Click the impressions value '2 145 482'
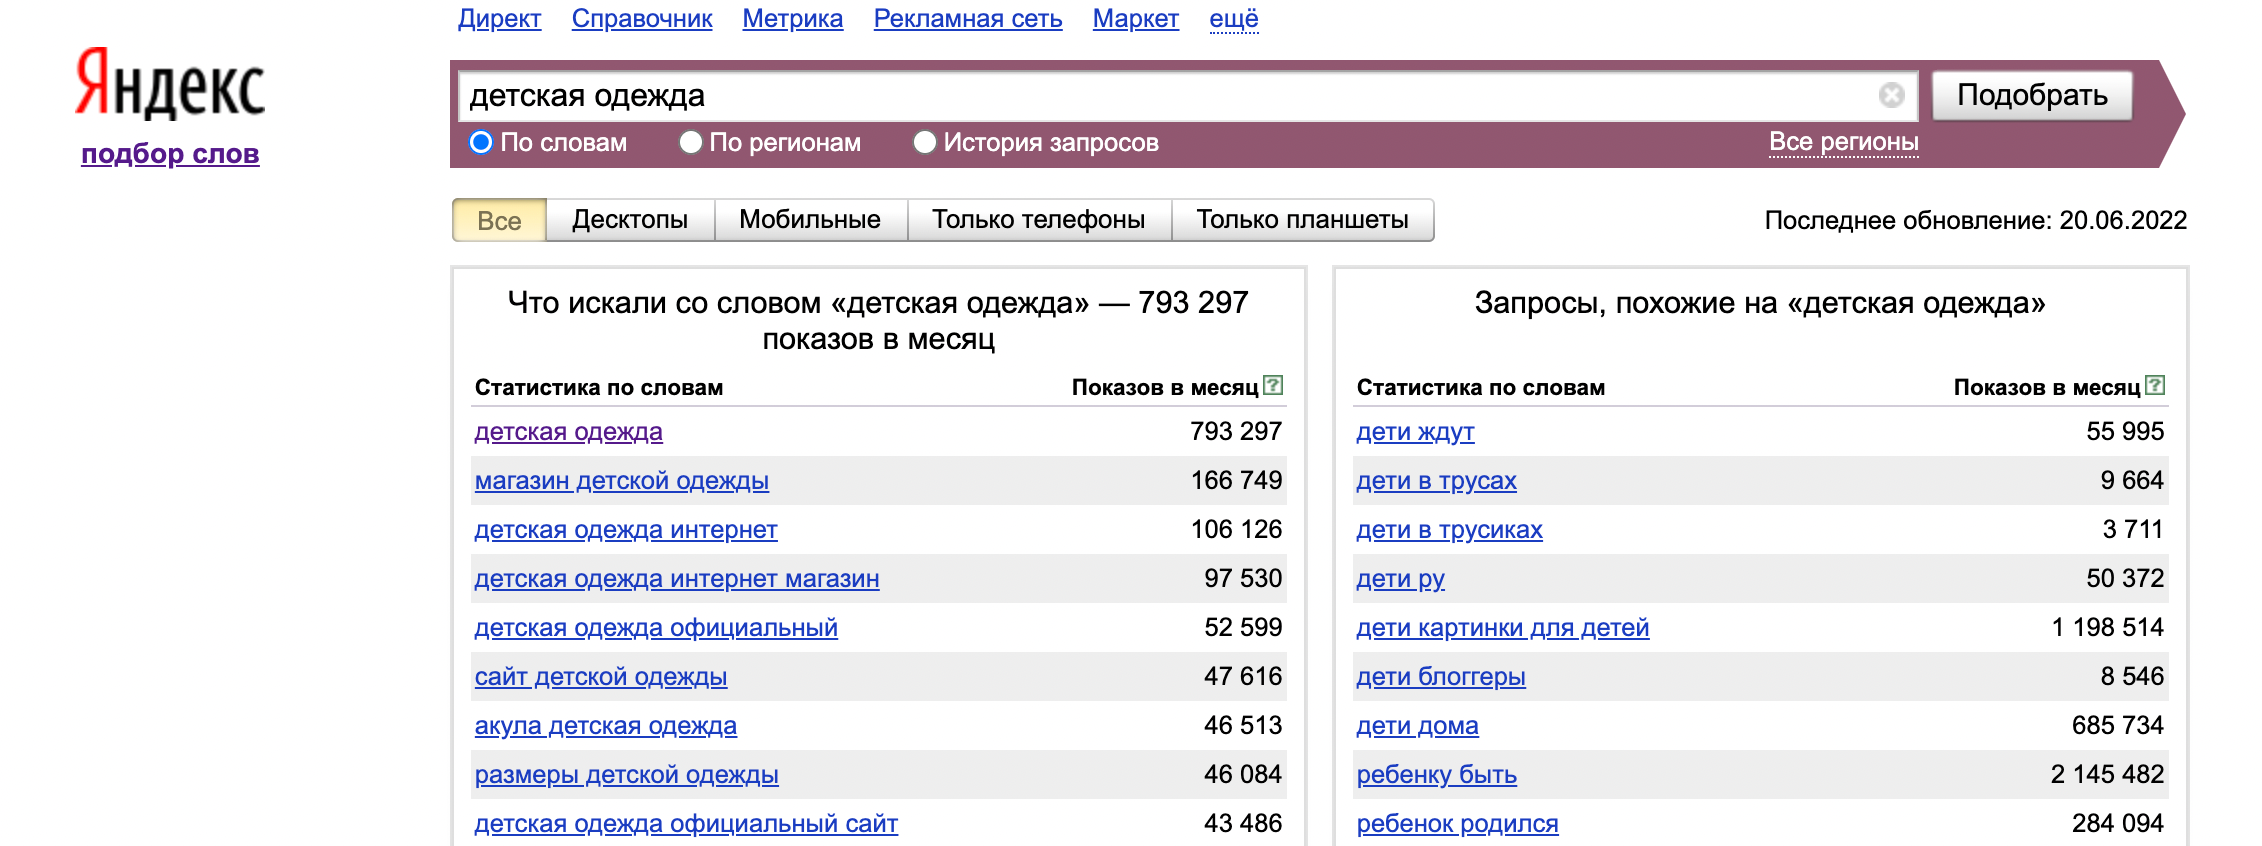Image resolution: width=2262 pixels, height=846 pixels. (2107, 775)
